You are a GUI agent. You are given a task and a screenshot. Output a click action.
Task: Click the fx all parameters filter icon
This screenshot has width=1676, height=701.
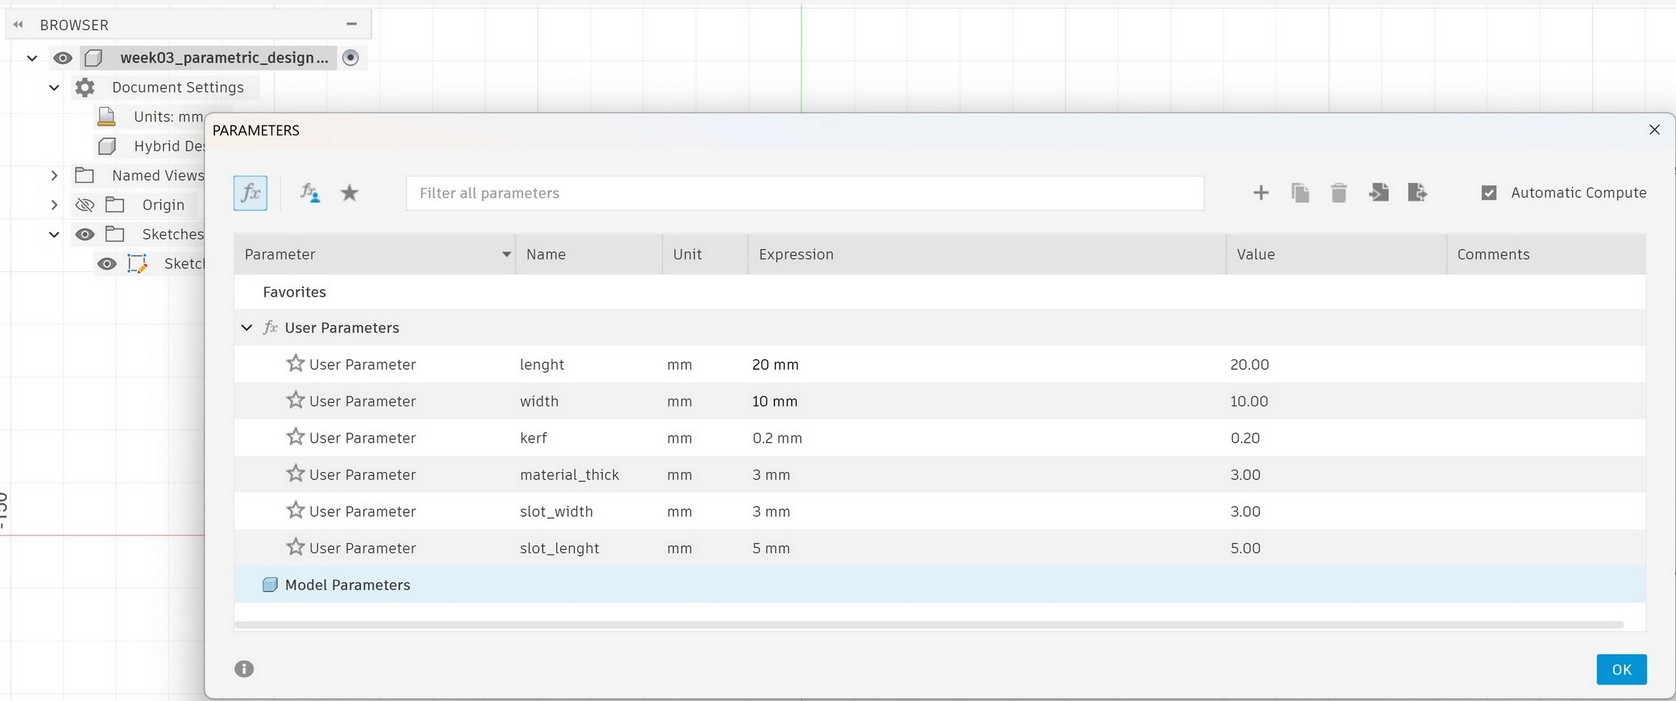click(x=250, y=193)
